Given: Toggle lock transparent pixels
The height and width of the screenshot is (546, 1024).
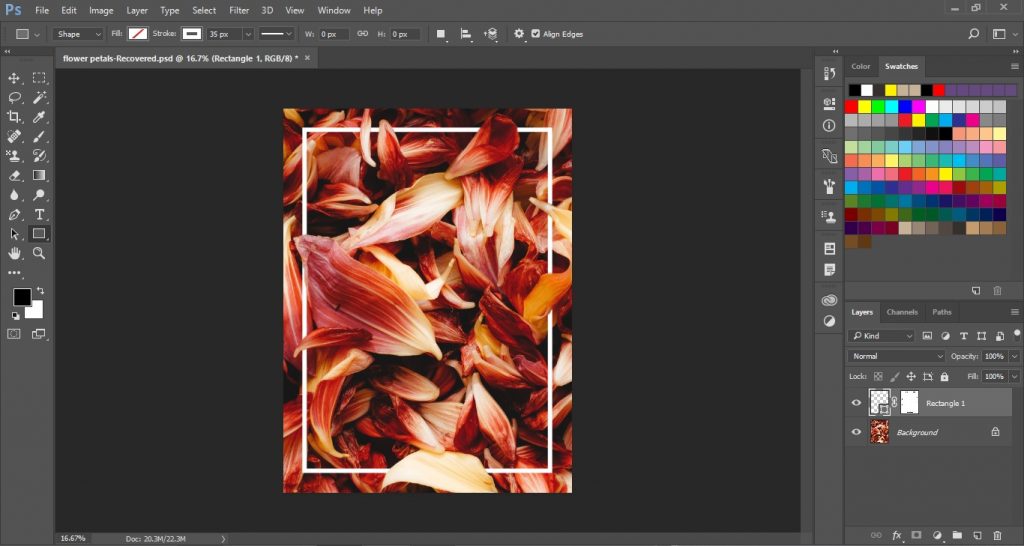Looking at the screenshot, I should [878, 377].
